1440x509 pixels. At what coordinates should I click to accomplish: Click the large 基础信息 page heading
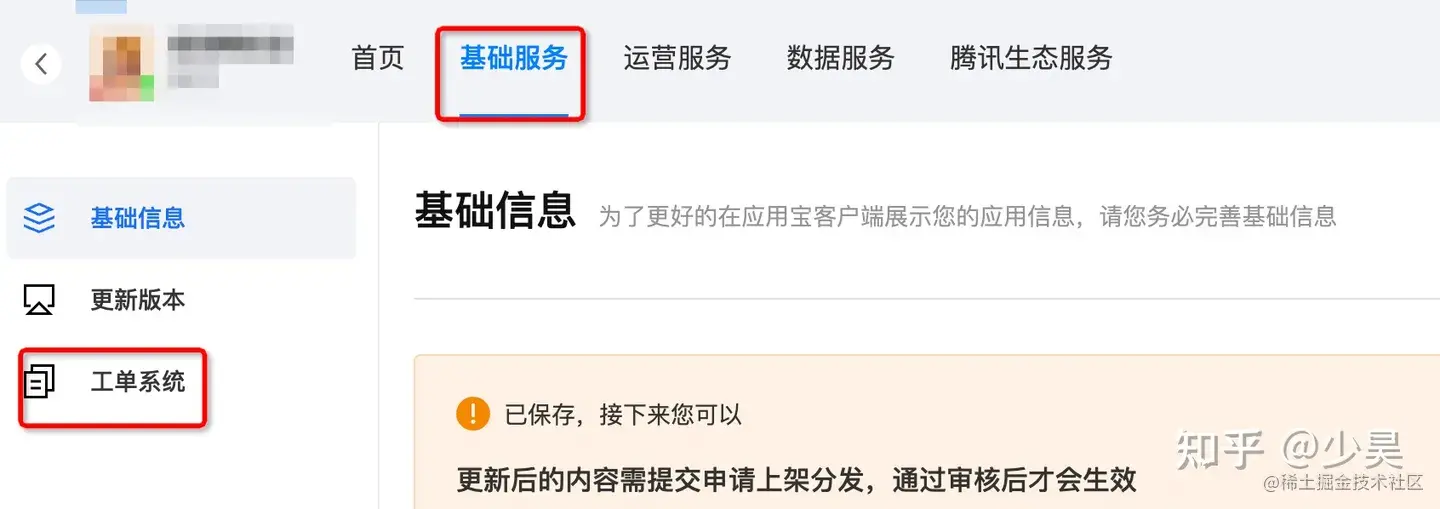(495, 211)
